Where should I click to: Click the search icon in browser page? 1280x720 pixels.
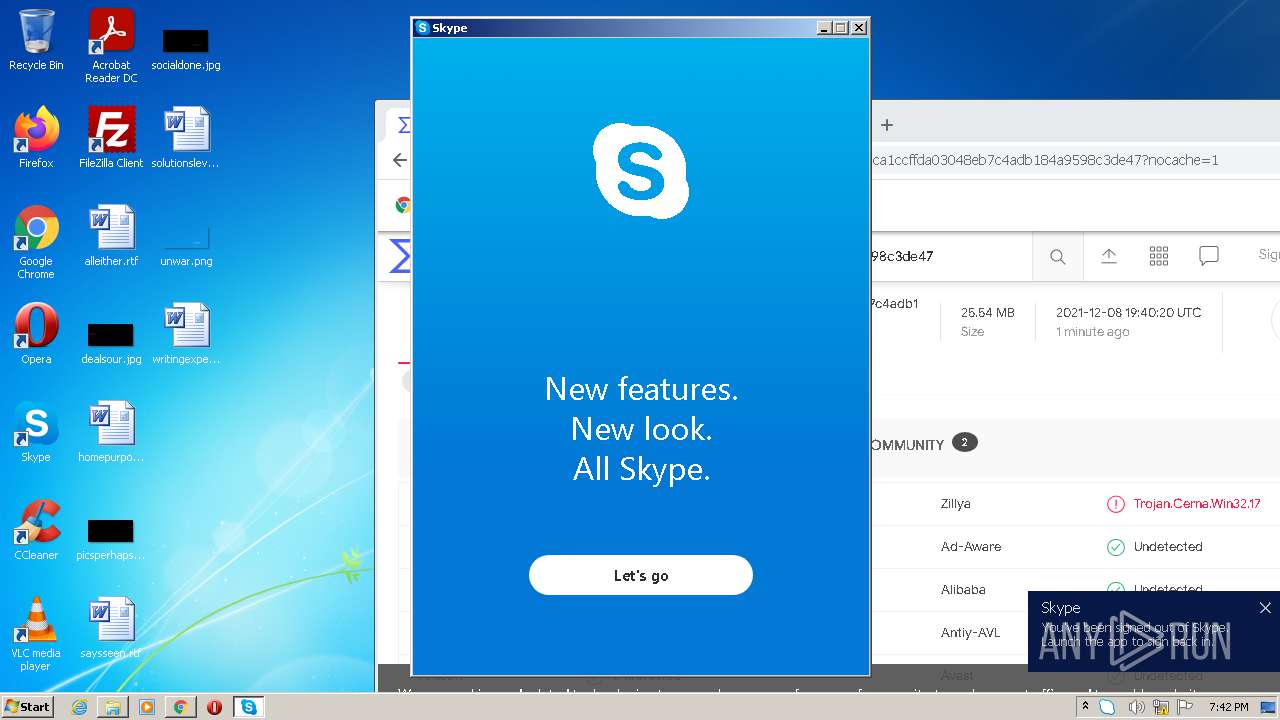pos(1057,257)
